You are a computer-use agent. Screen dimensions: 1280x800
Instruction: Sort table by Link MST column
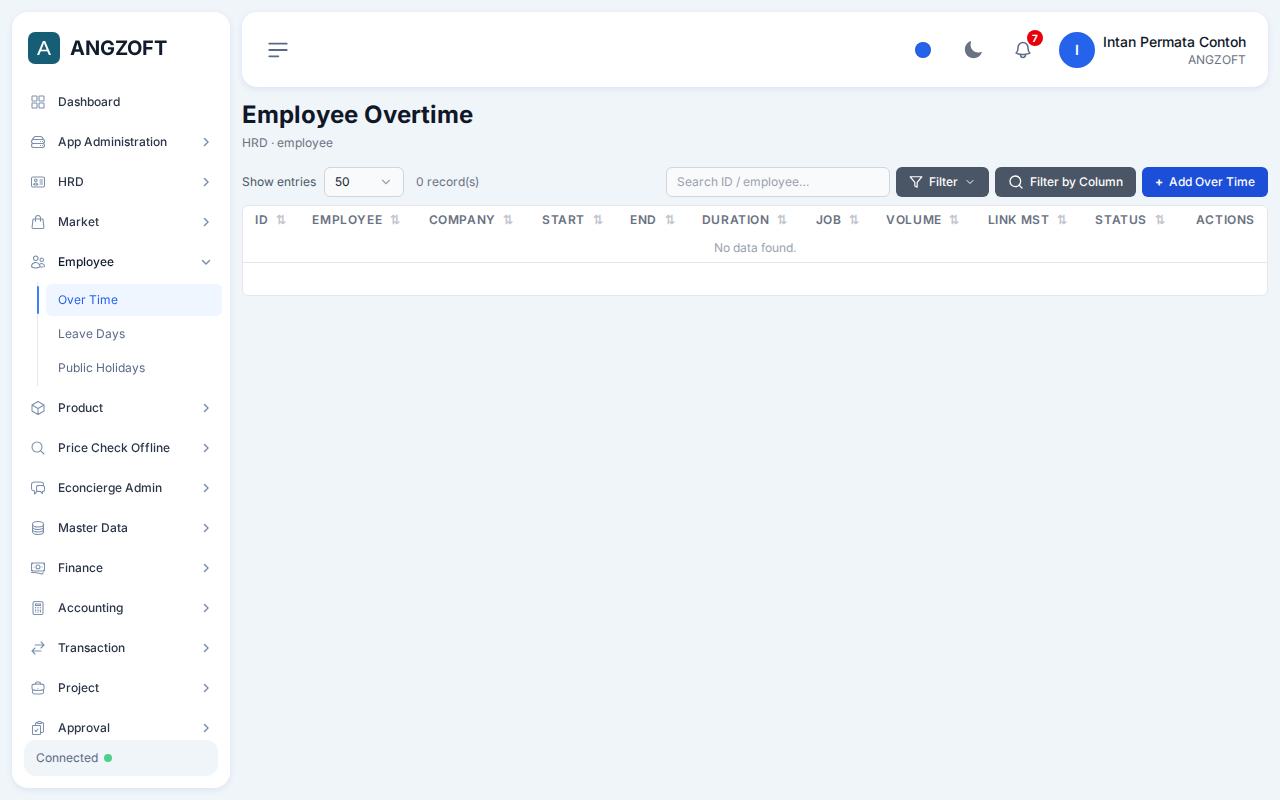coord(1027,220)
